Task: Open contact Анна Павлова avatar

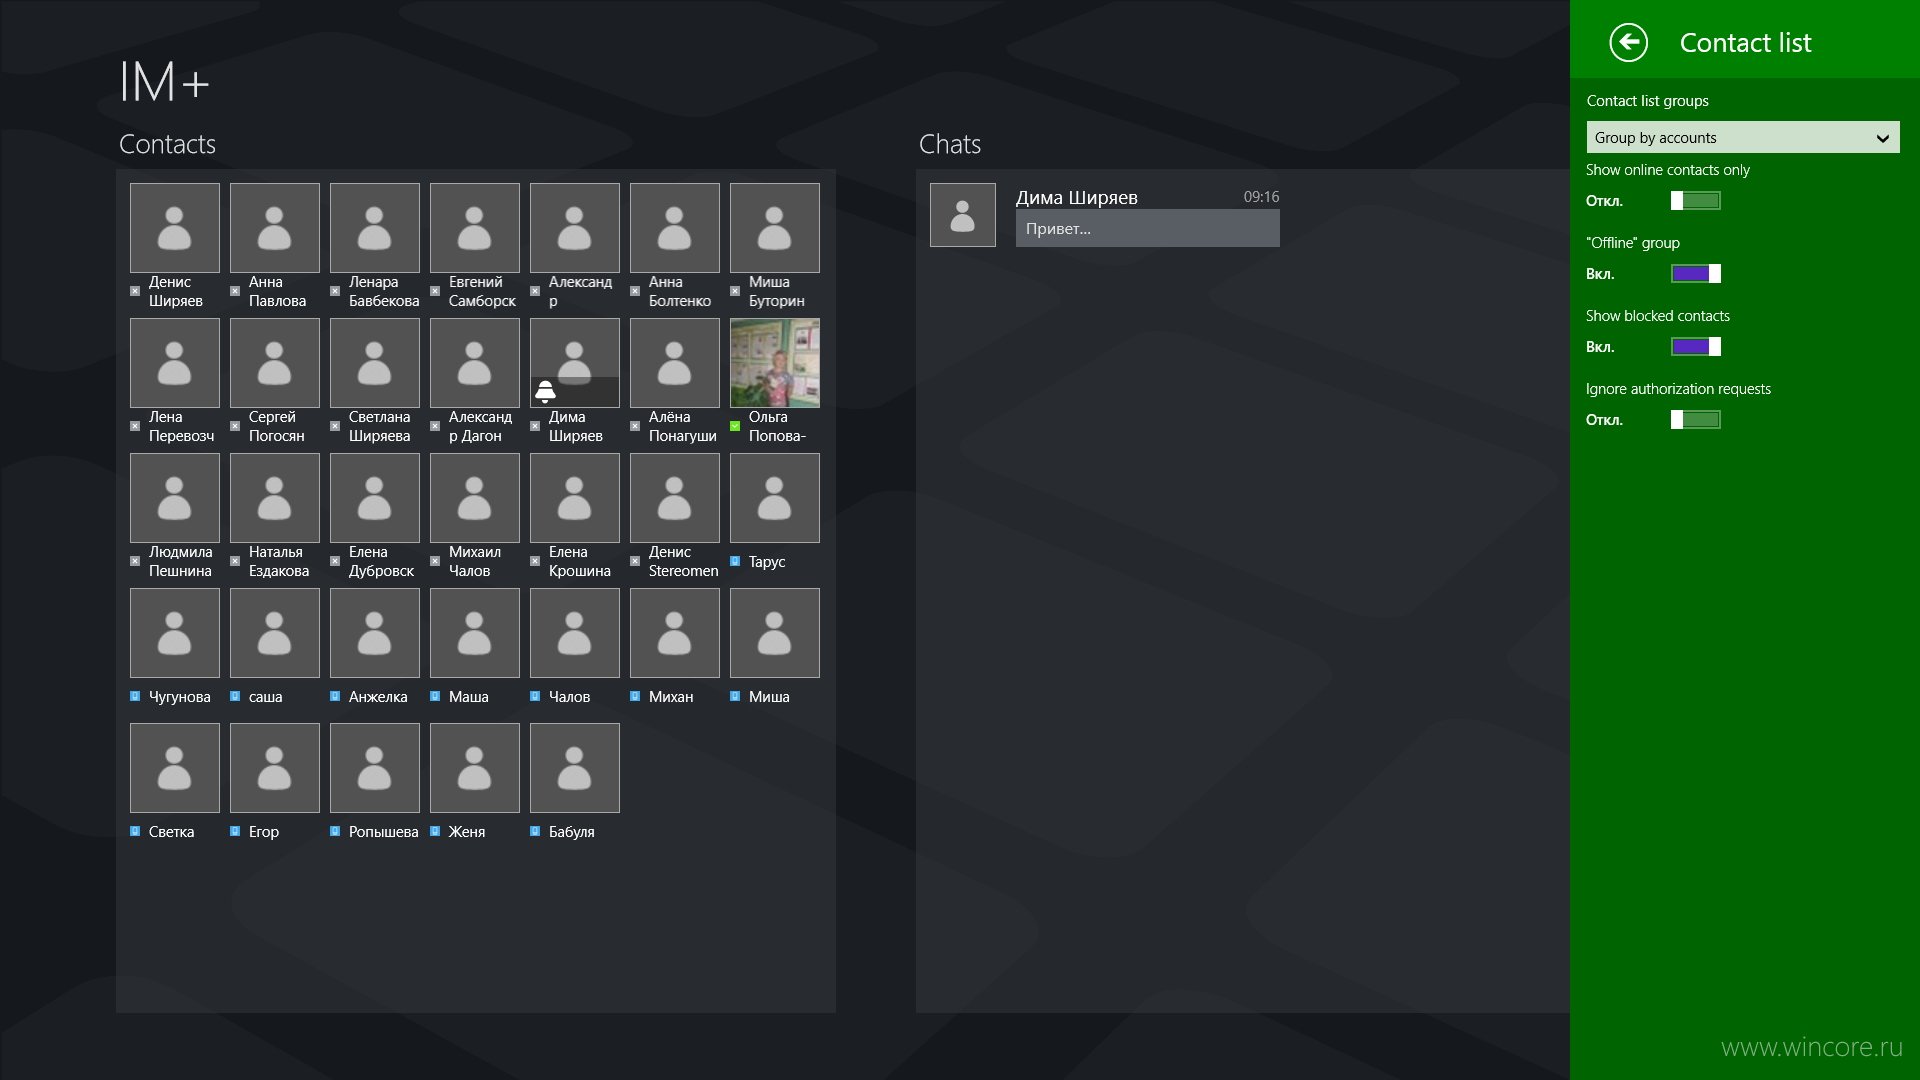Action: (x=275, y=228)
